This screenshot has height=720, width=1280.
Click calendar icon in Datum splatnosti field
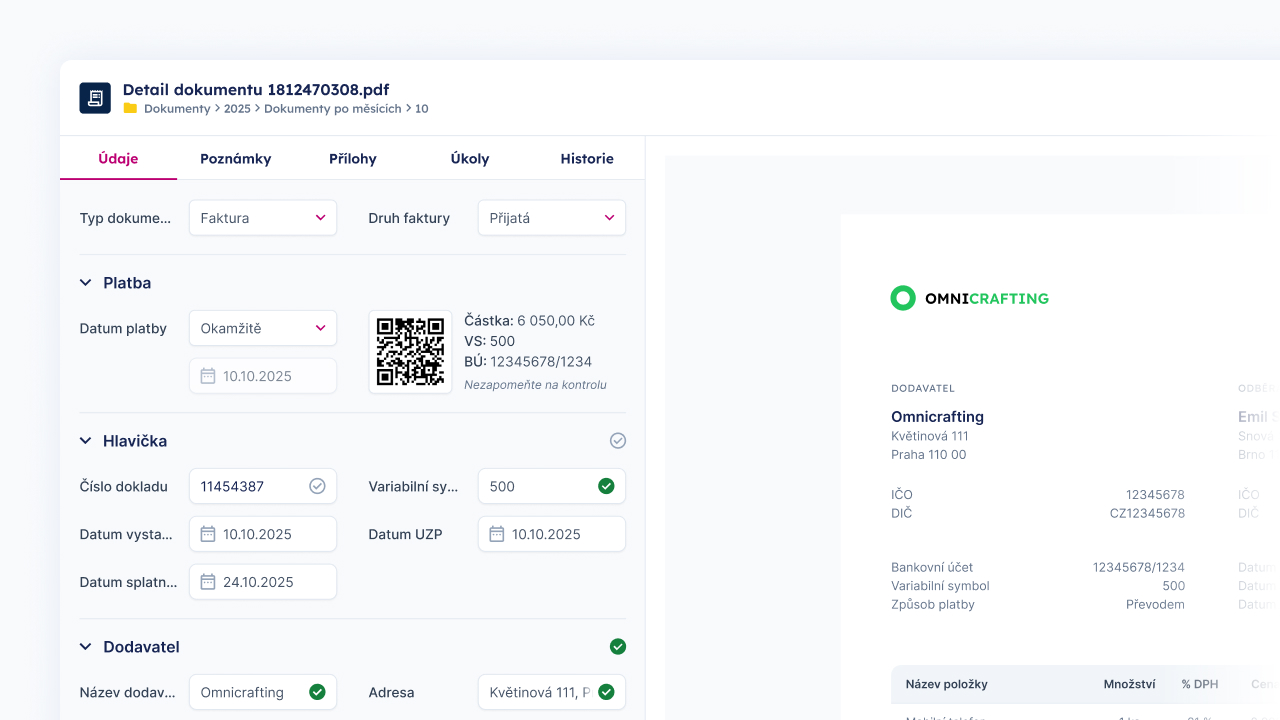[208, 582]
